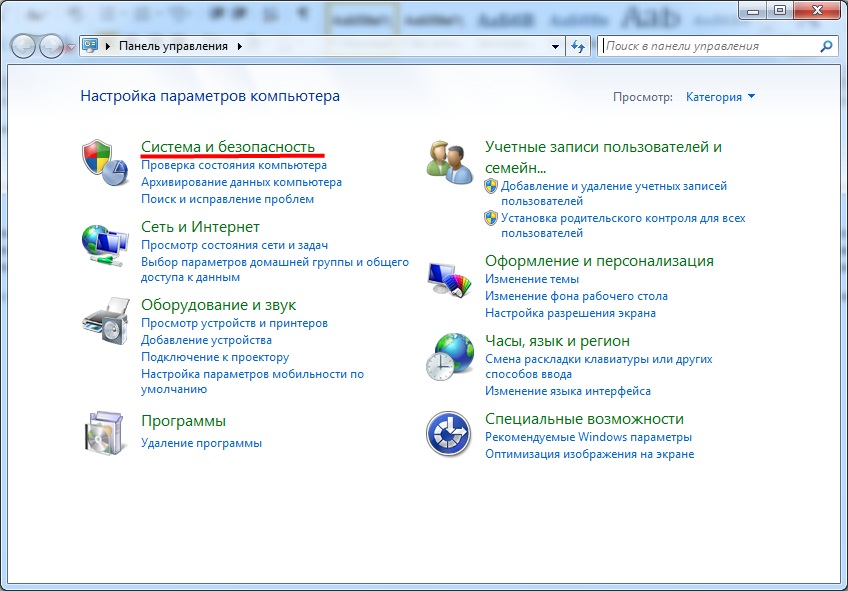
Task: Open Проверка состояния компьютера
Action: 234,165
